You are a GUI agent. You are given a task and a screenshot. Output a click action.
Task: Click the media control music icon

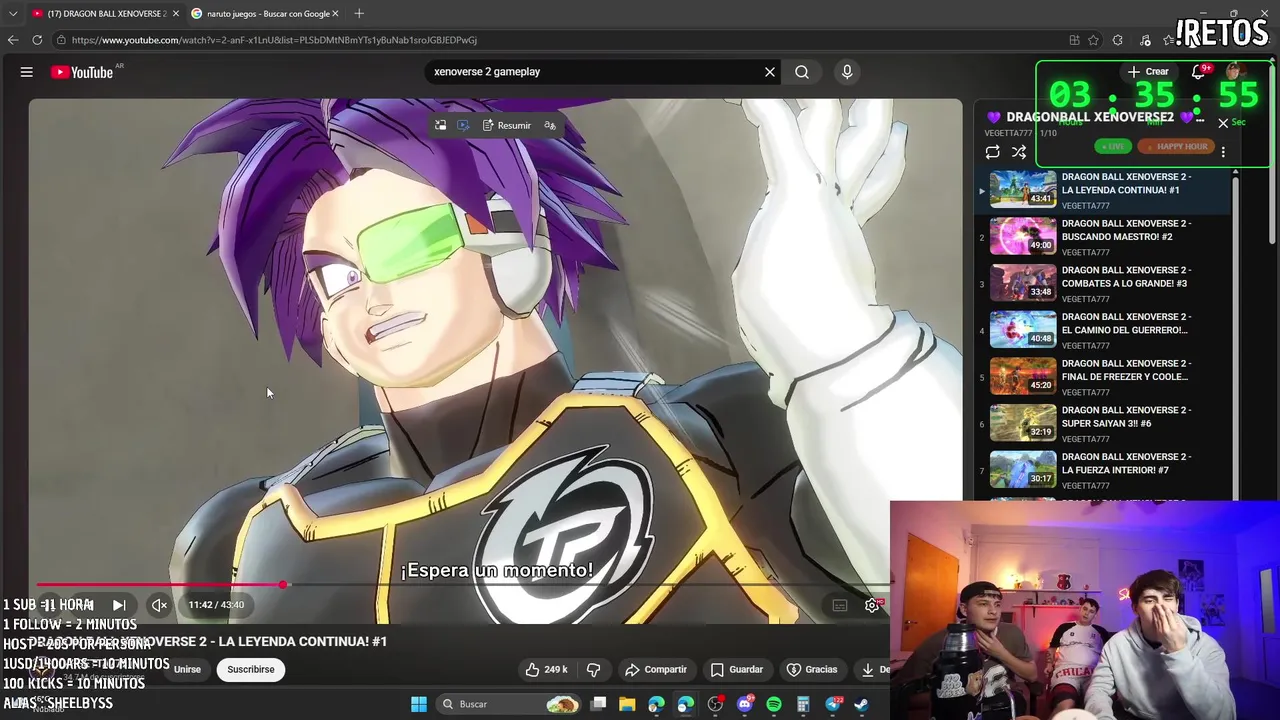pos(1145,40)
